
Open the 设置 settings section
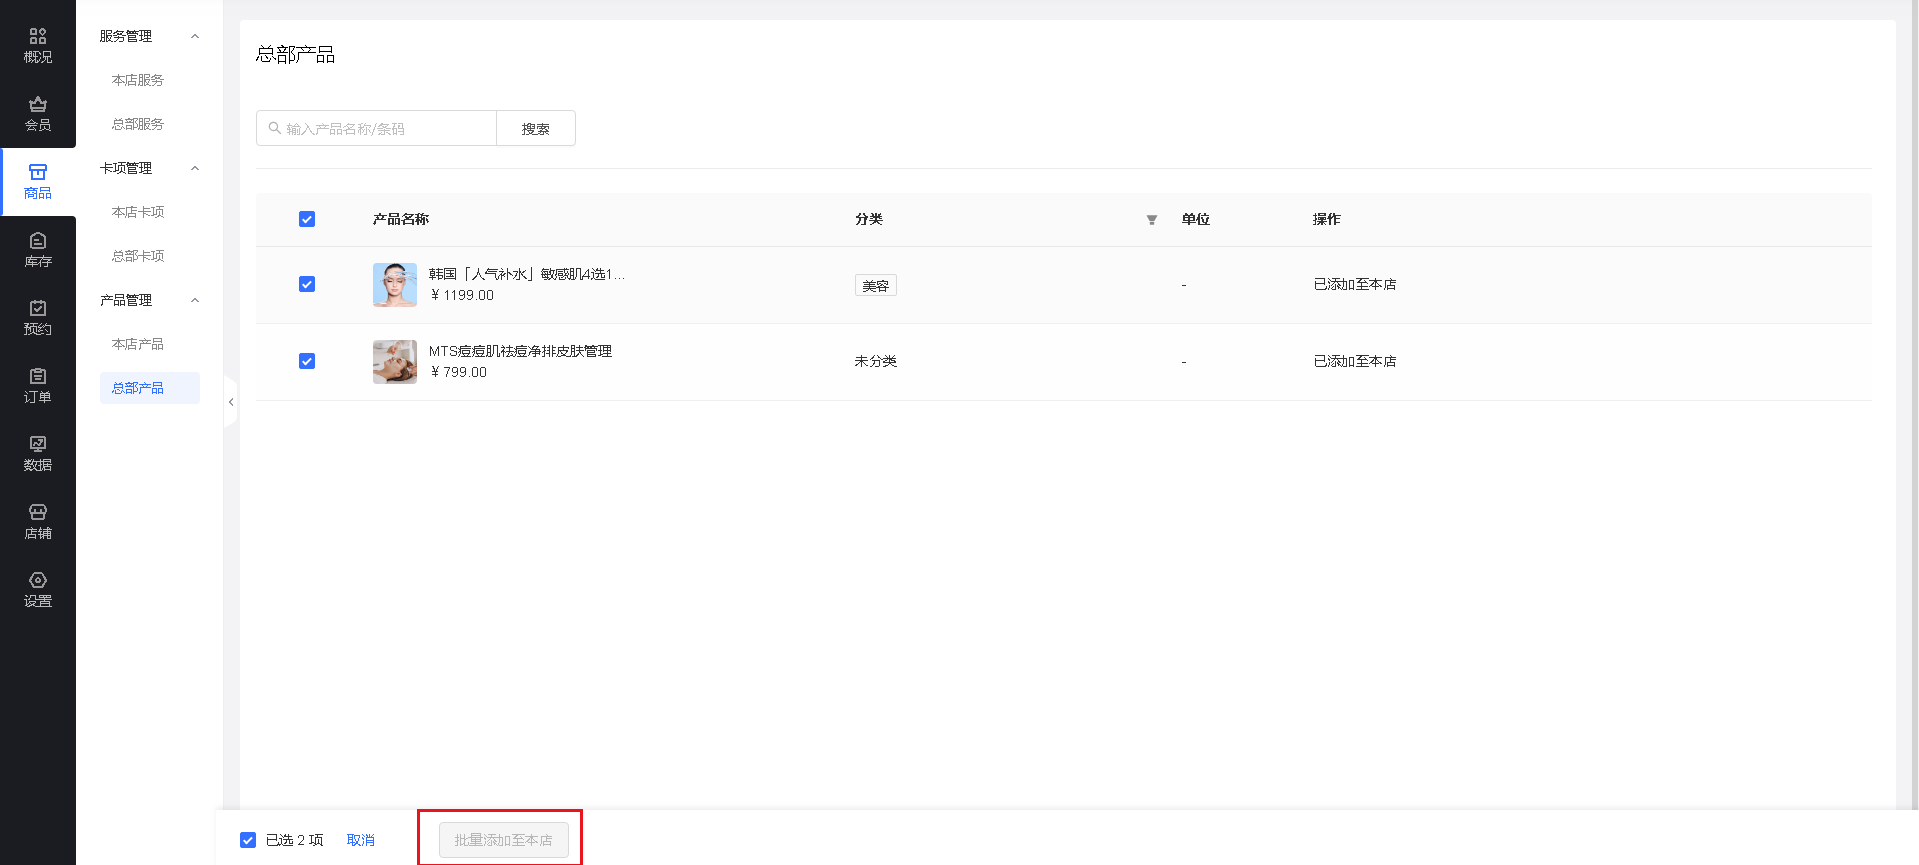(x=38, y=590)
